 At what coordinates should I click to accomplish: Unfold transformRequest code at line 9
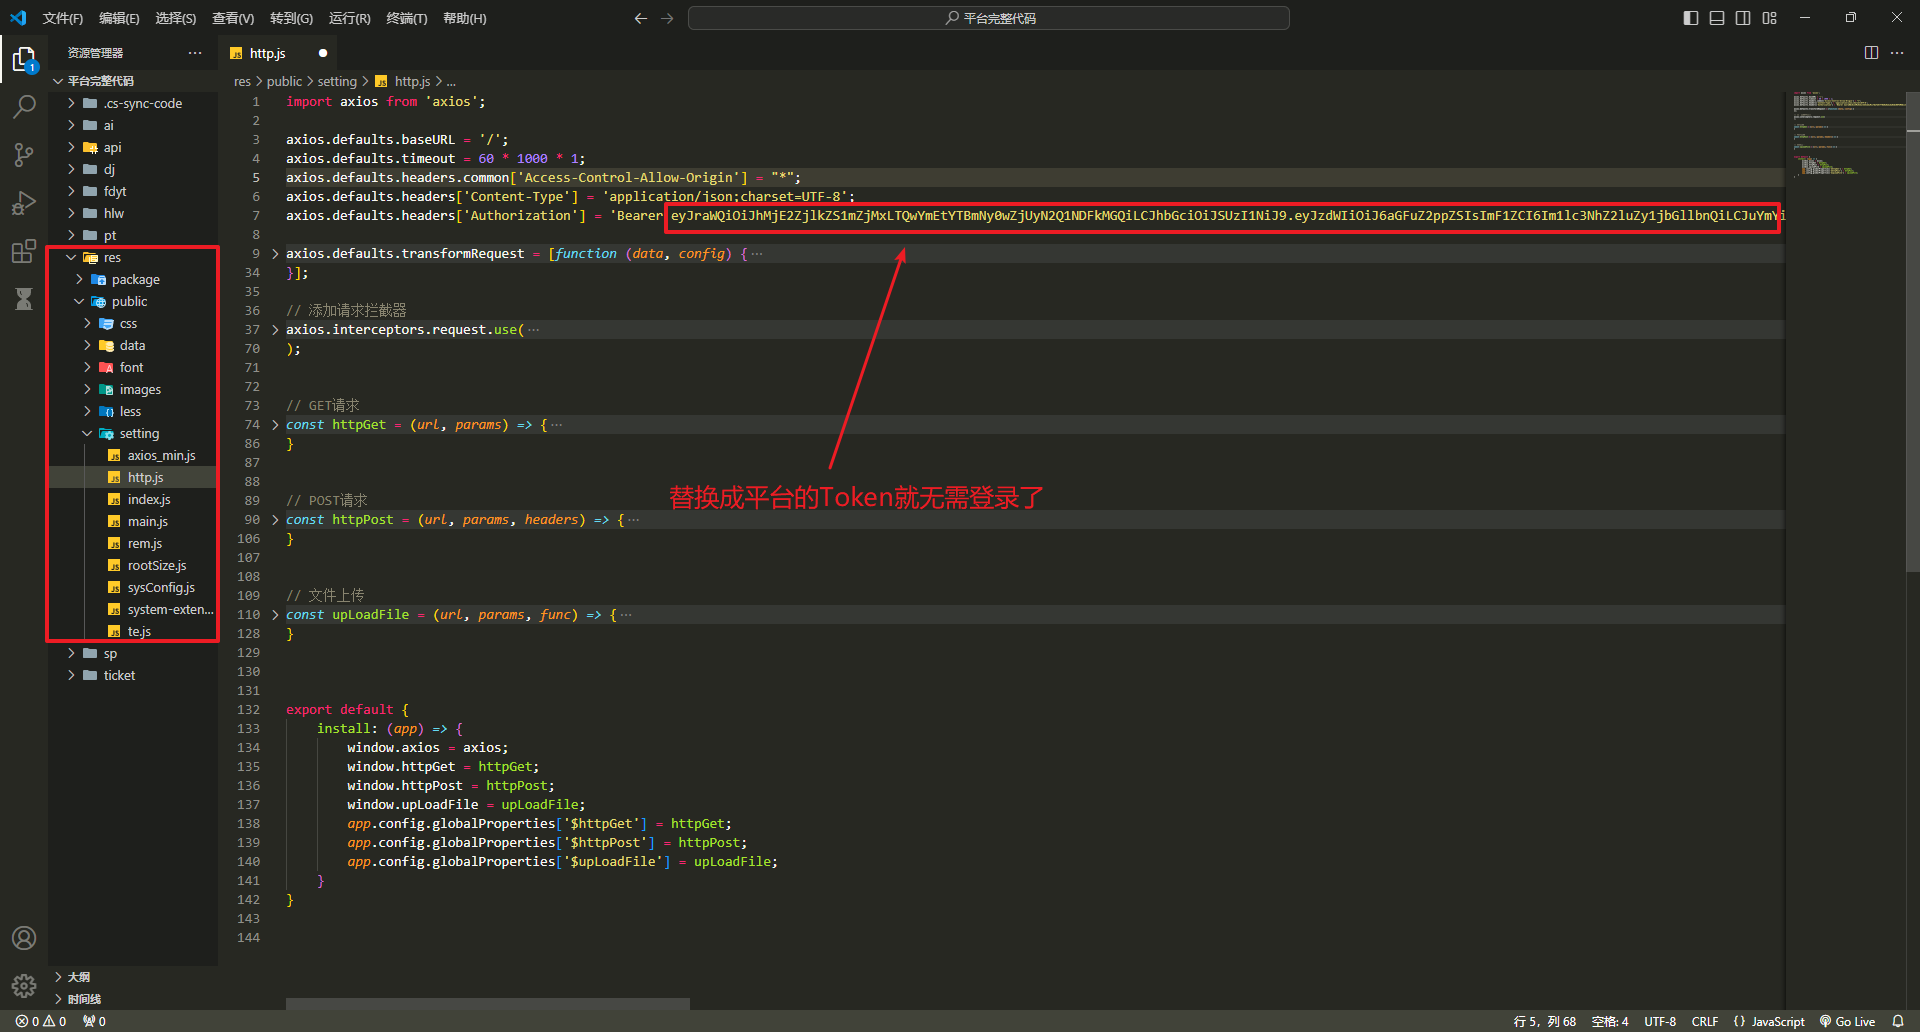275,254
